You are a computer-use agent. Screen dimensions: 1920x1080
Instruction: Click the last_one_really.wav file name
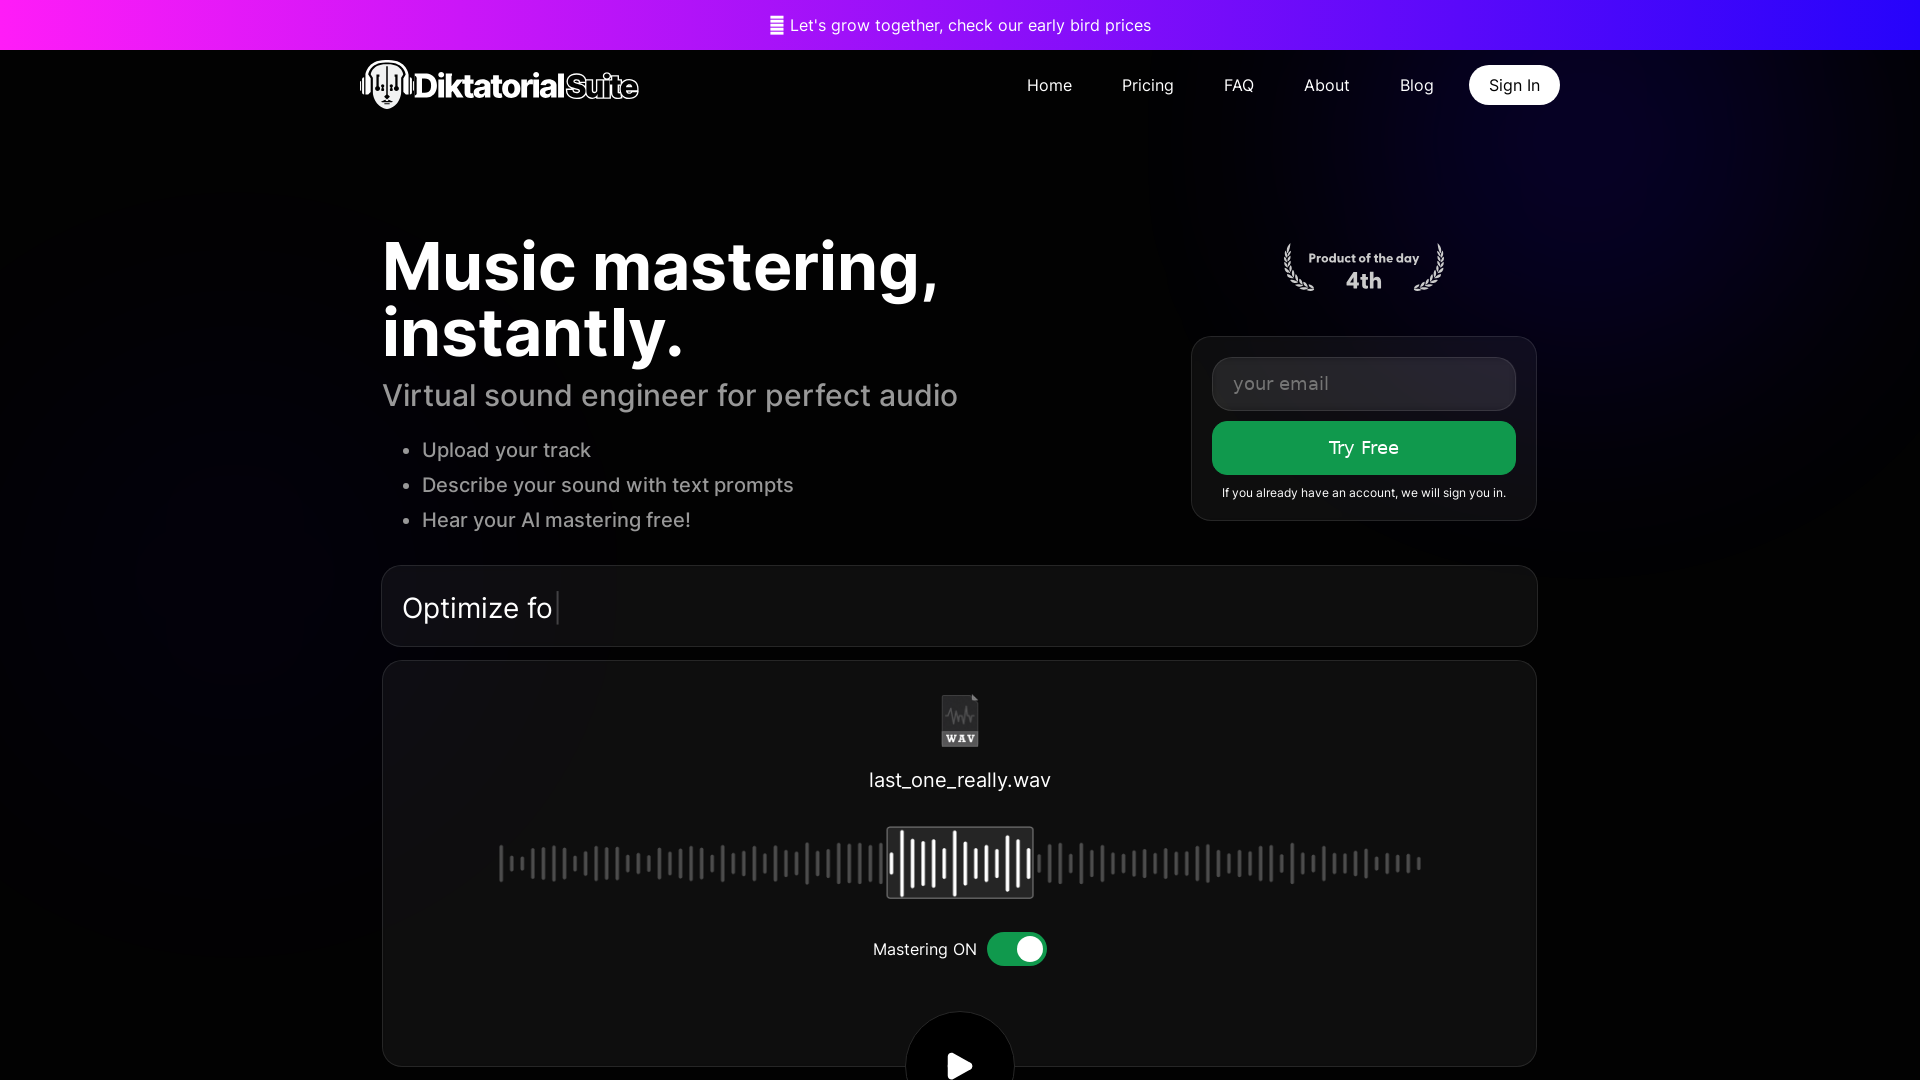(x=960, y=780)
